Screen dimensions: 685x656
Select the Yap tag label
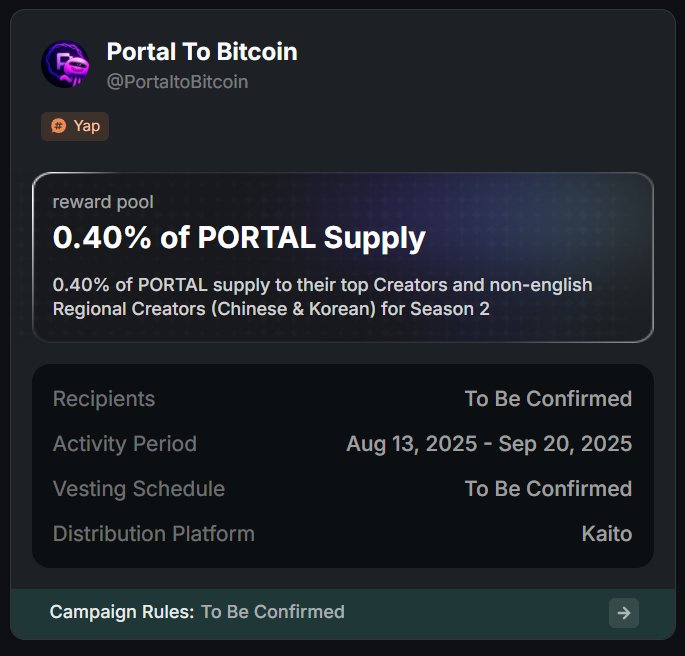click(x=87, y=126)
